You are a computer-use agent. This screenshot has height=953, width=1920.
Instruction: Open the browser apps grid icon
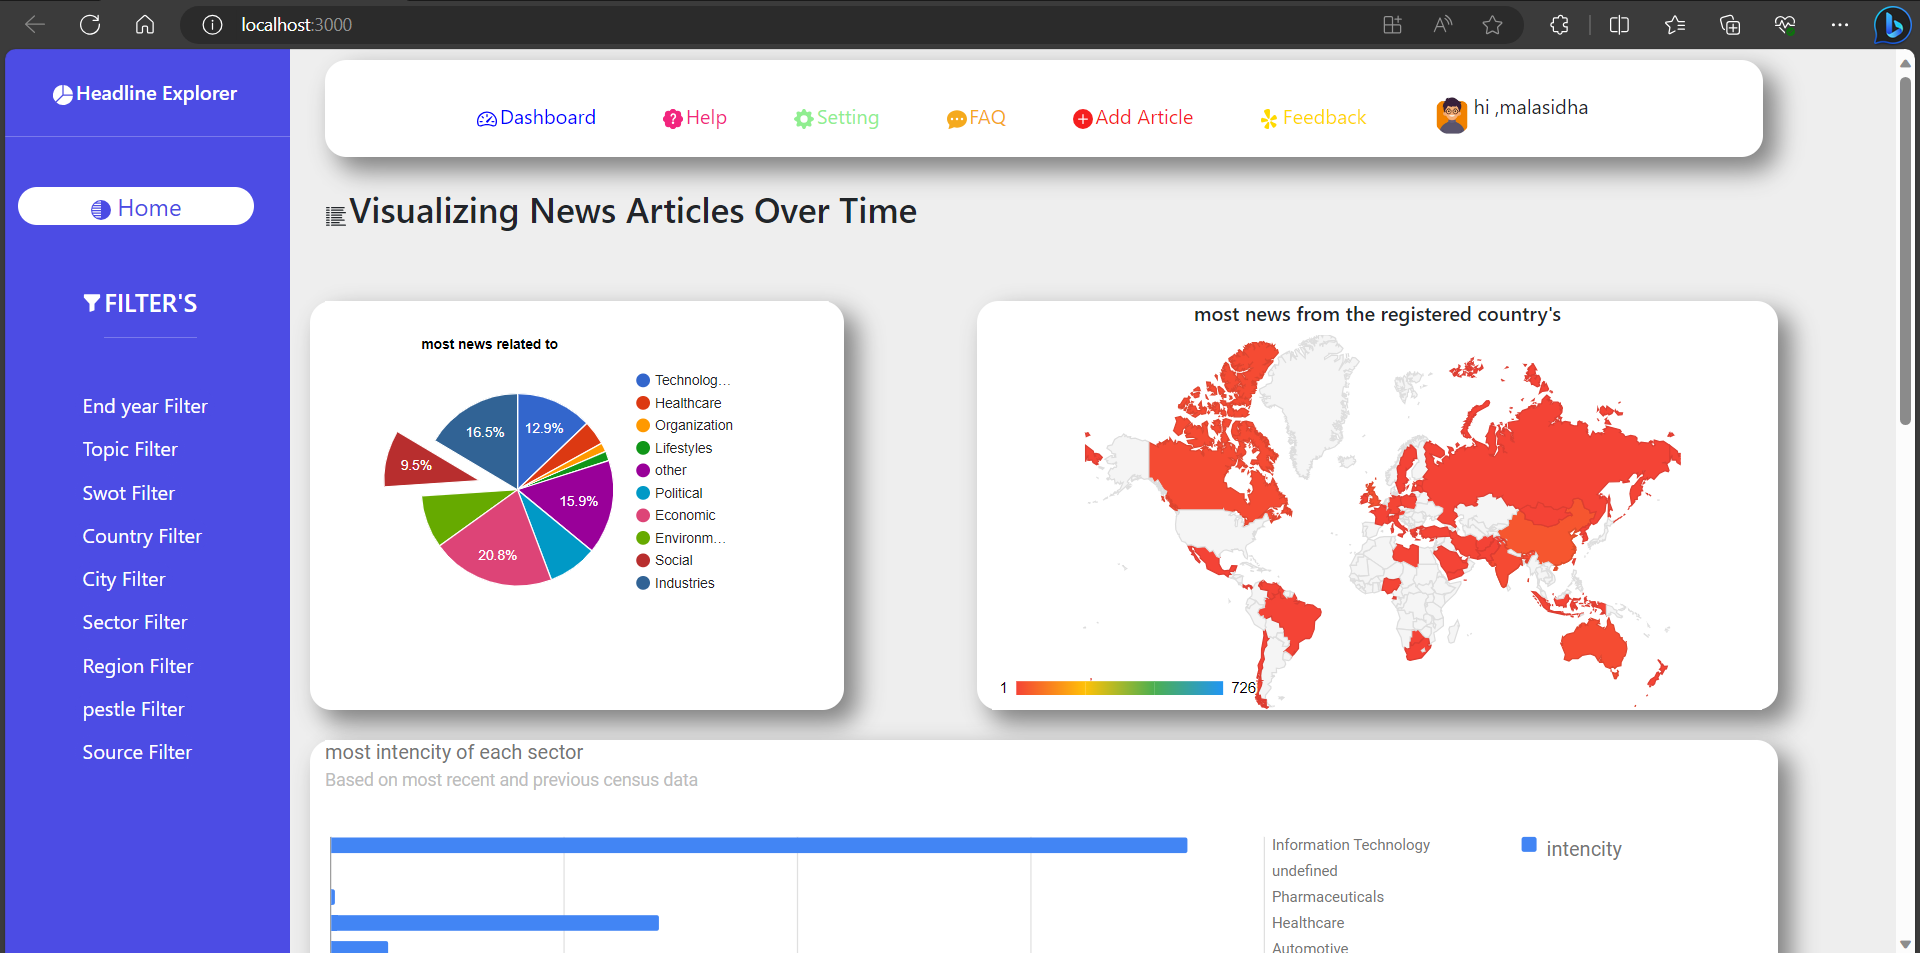coord(1392,25)
